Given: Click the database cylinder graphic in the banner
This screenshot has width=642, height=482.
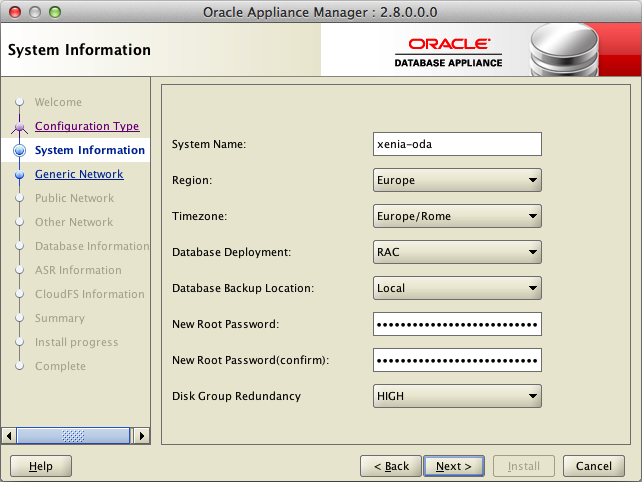Looking at the screenshot, I should pos(564,50).
